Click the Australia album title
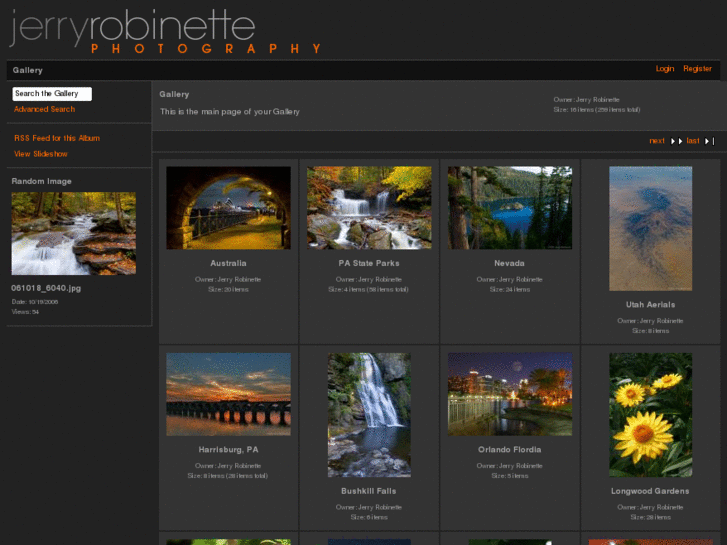This screenshot has width=727, height=545. 228,263
